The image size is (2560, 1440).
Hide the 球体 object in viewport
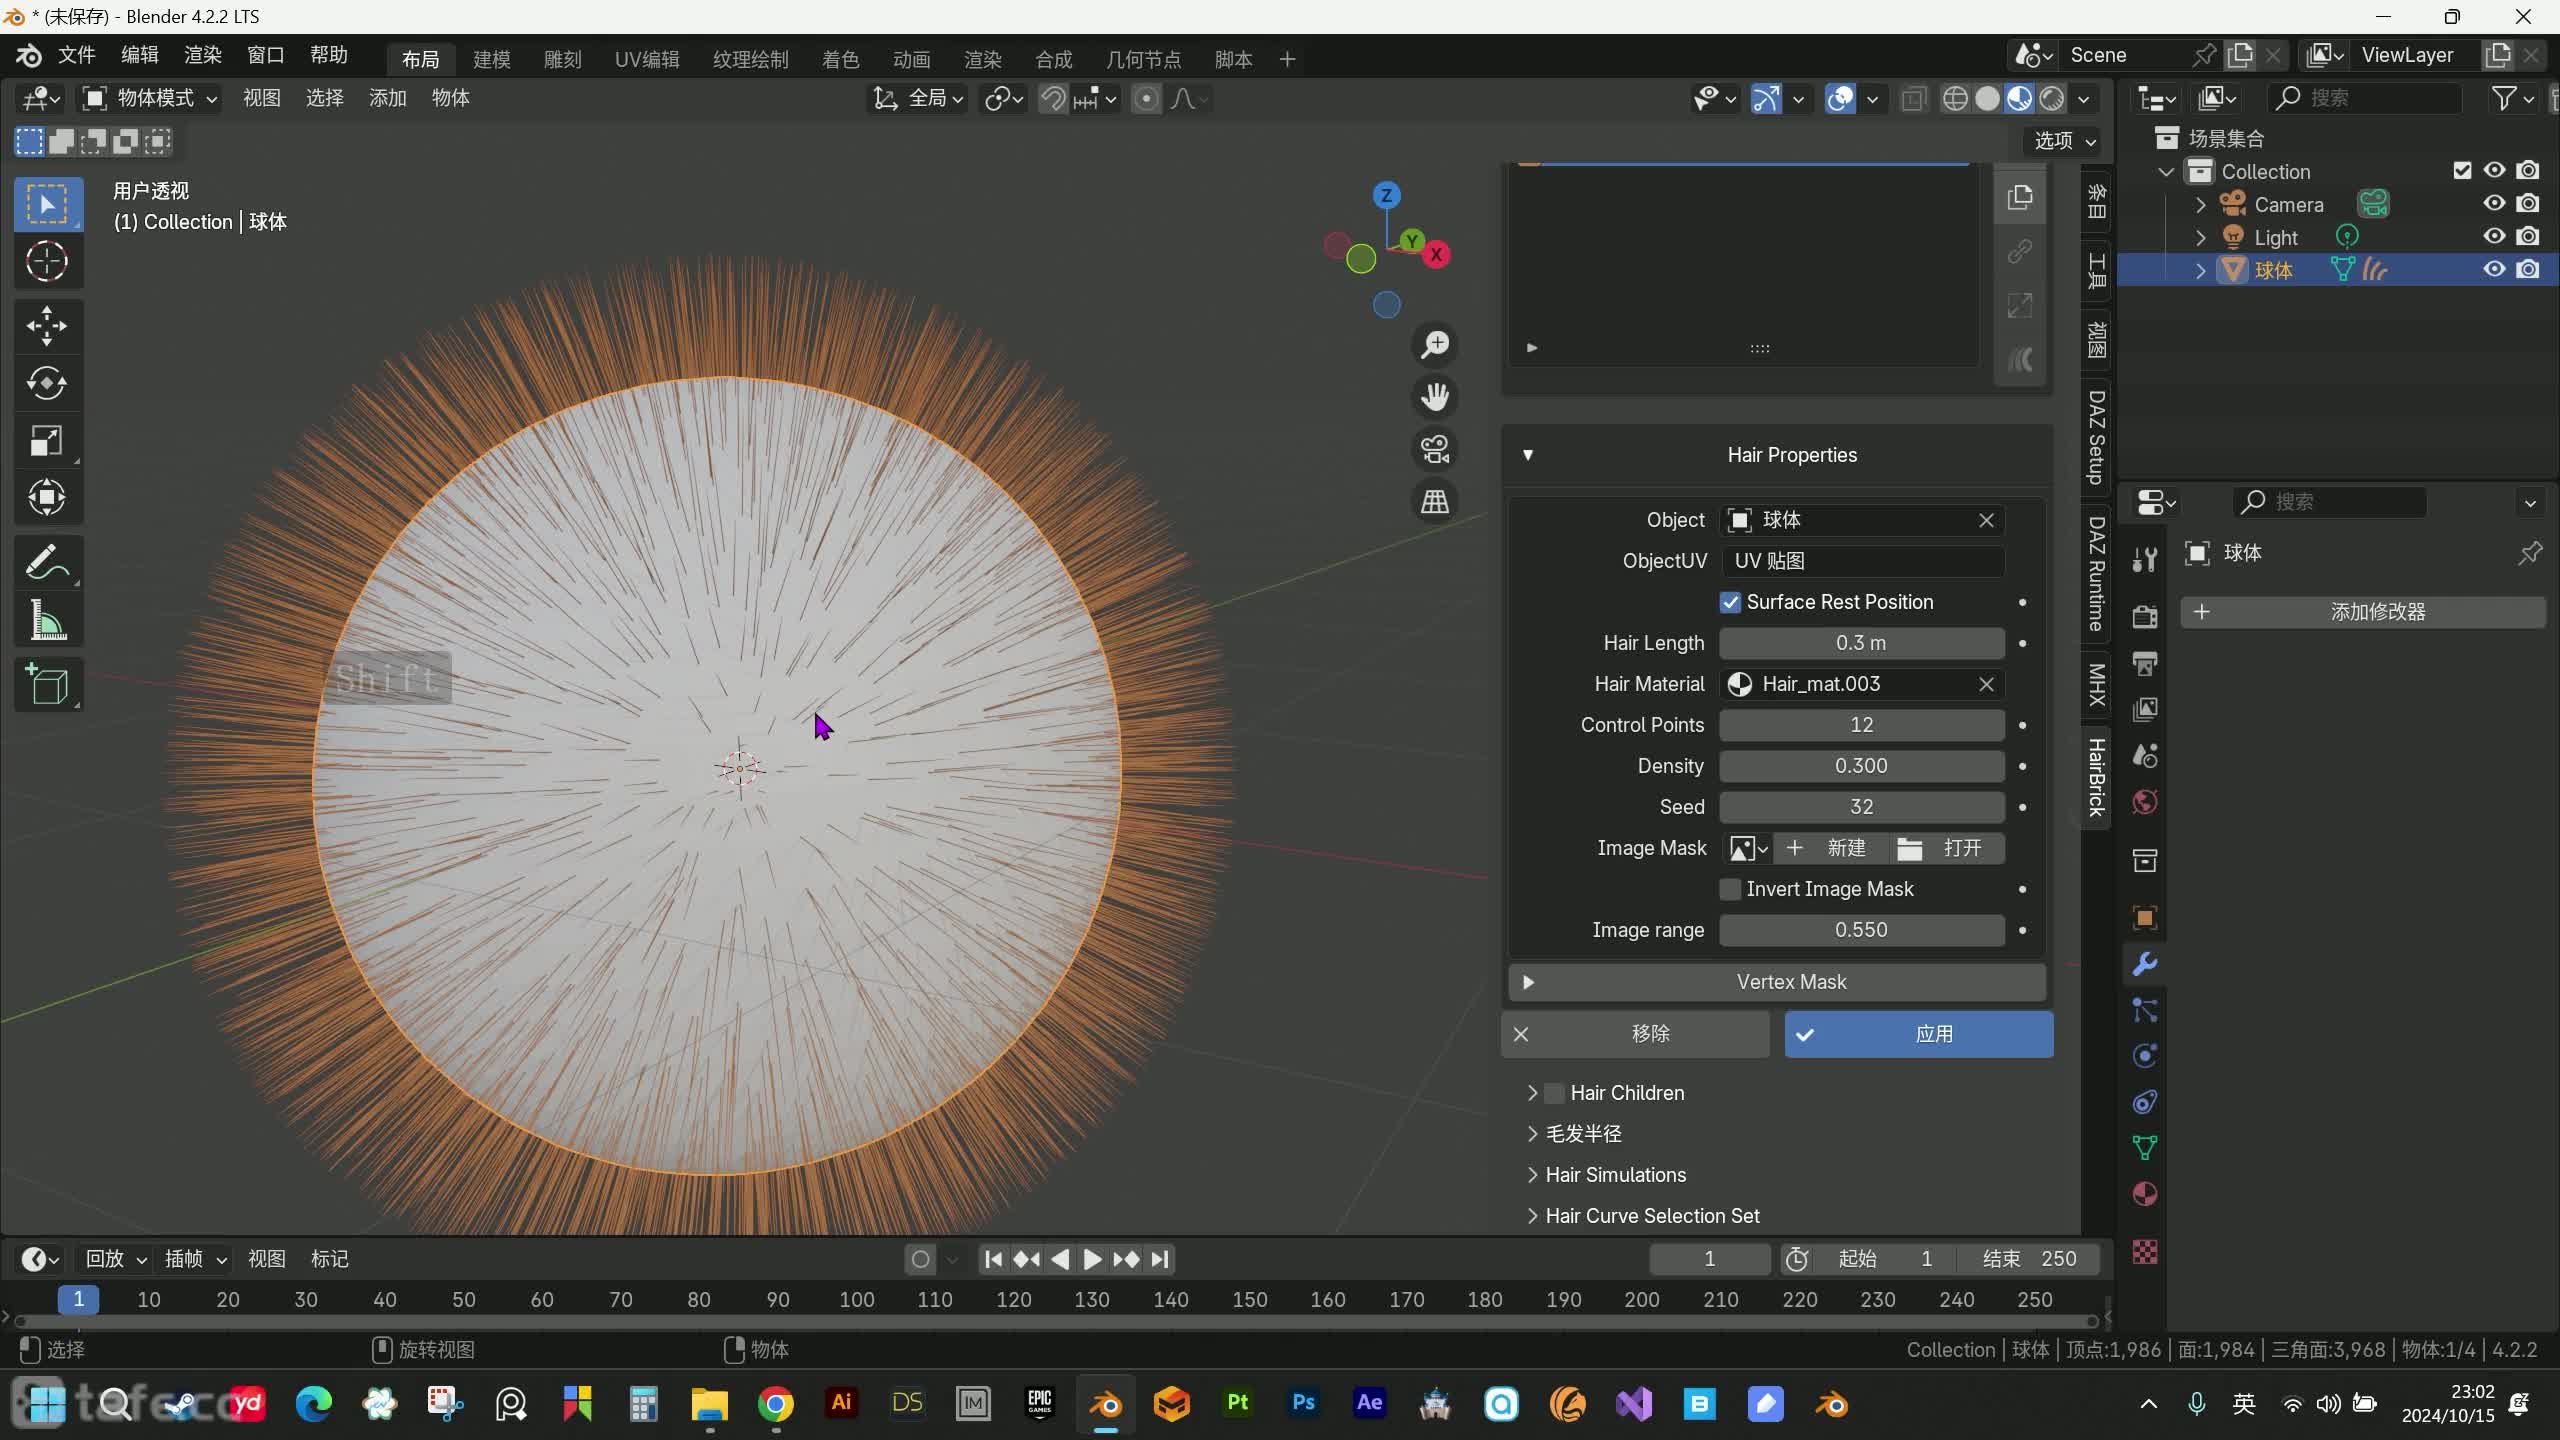click(x=2494, y=269)
